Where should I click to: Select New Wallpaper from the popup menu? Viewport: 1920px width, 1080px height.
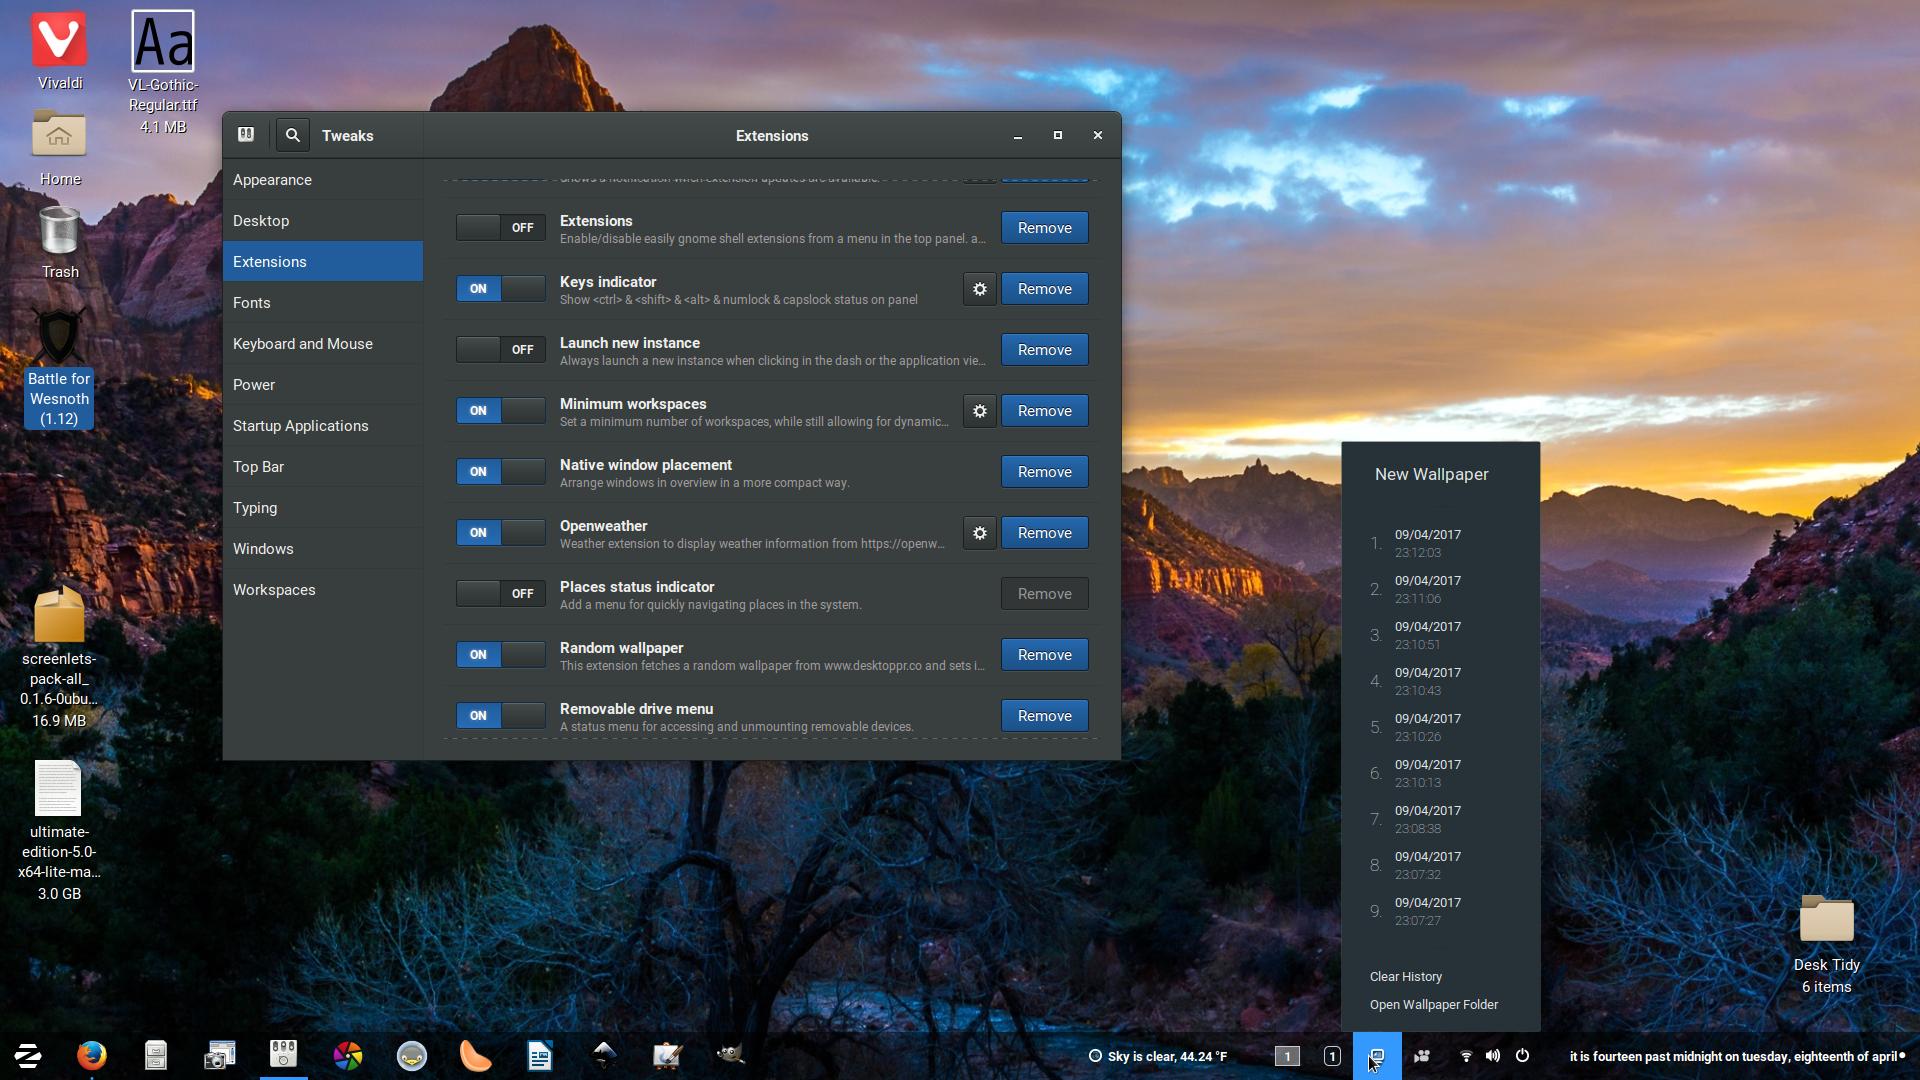point(1431,474)
